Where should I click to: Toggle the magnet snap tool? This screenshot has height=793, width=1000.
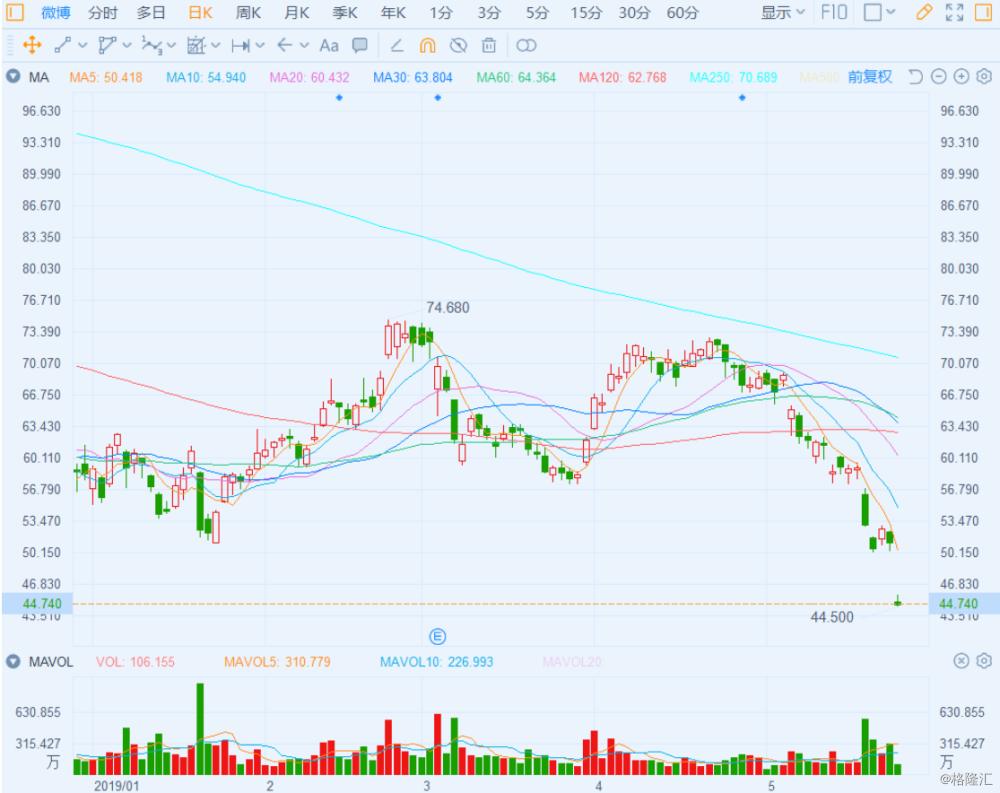(x=428, y=45)
